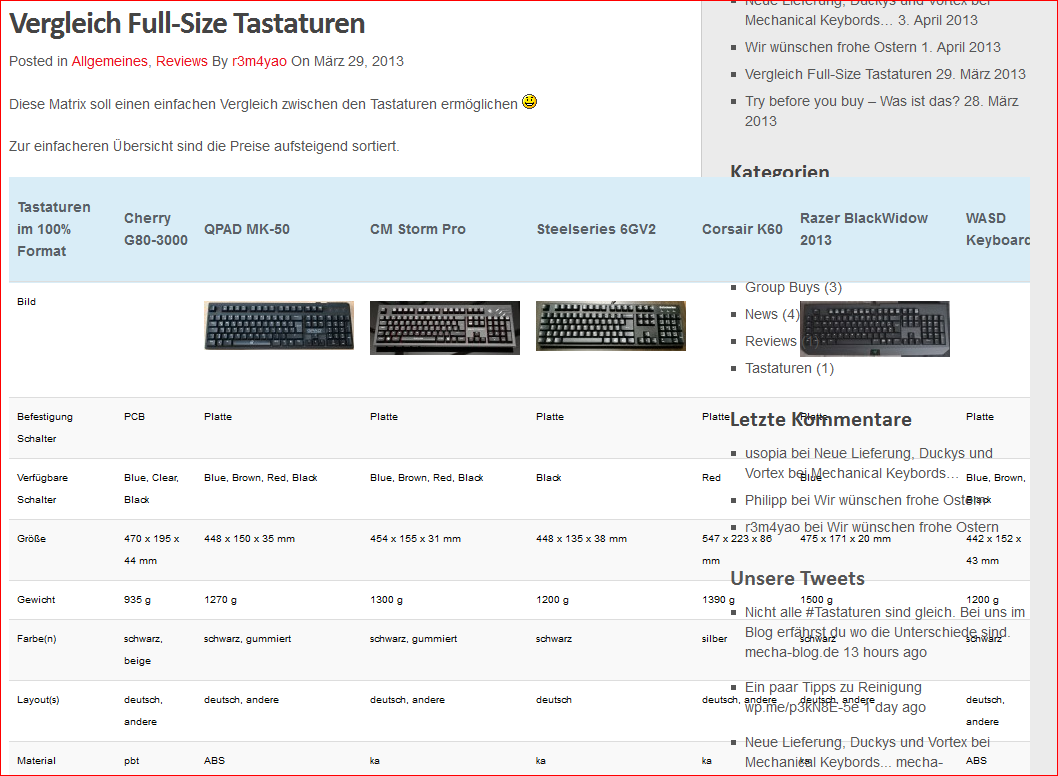Open Steelseries 6GV2 keyboard image

(x=611, y=326)
